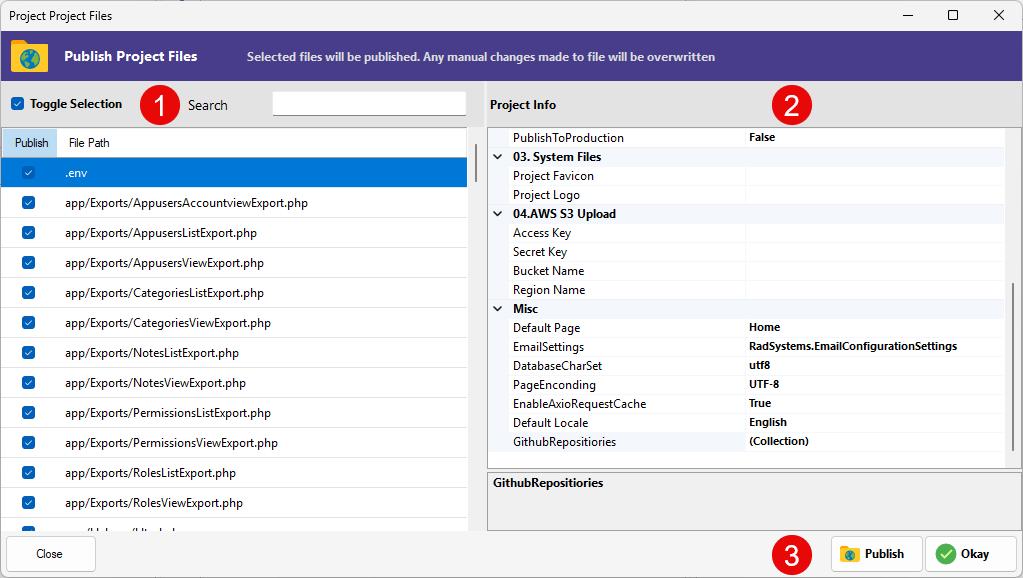This screenshot has width=1023, height=578.
Task: Uncheck AppusersViewExport.php checkbox
Action: pyautogui.click(x=28, y=263)
